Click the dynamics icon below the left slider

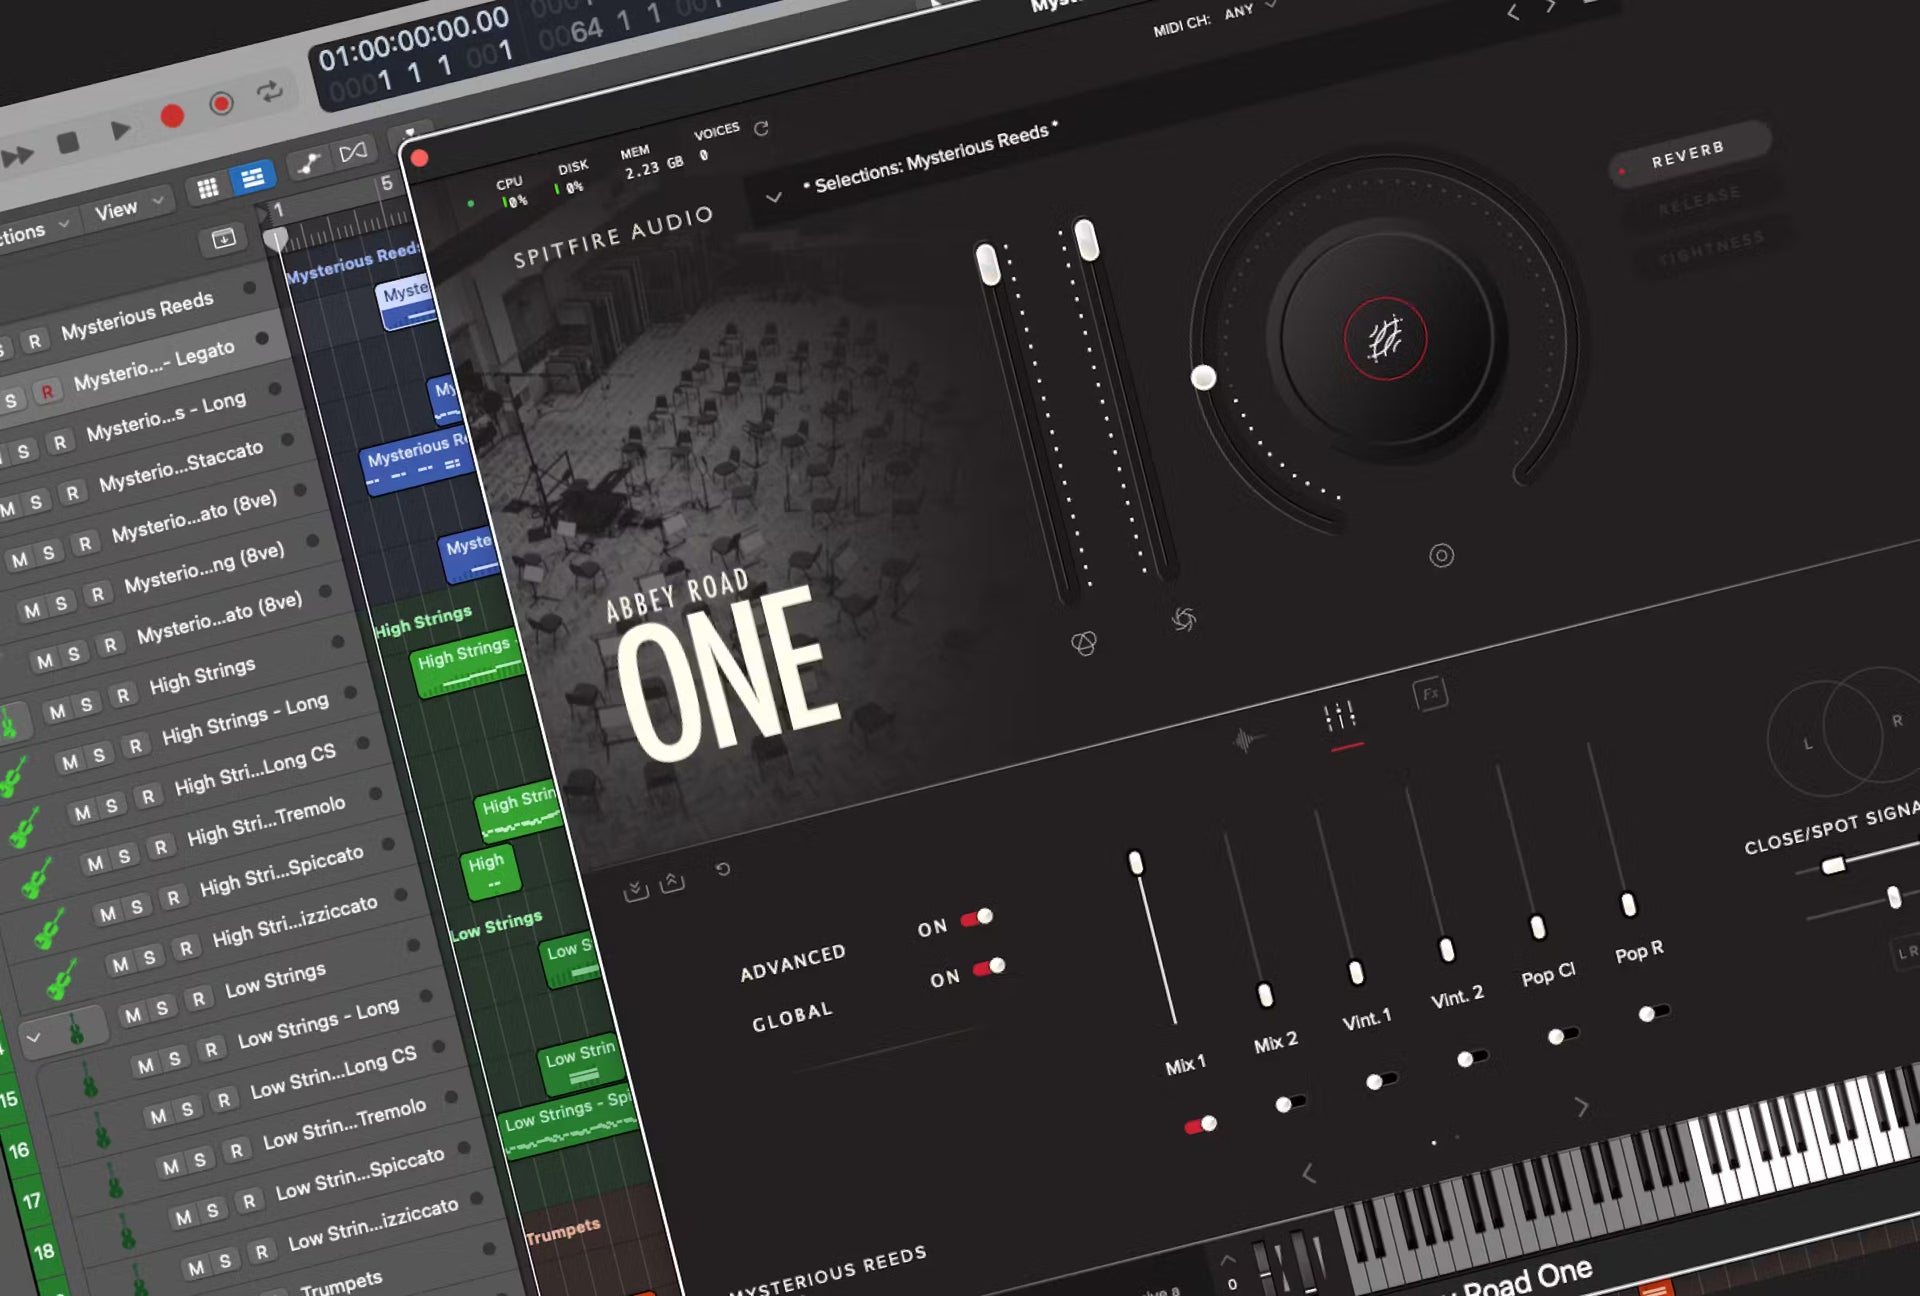[x=1084, y=643]
